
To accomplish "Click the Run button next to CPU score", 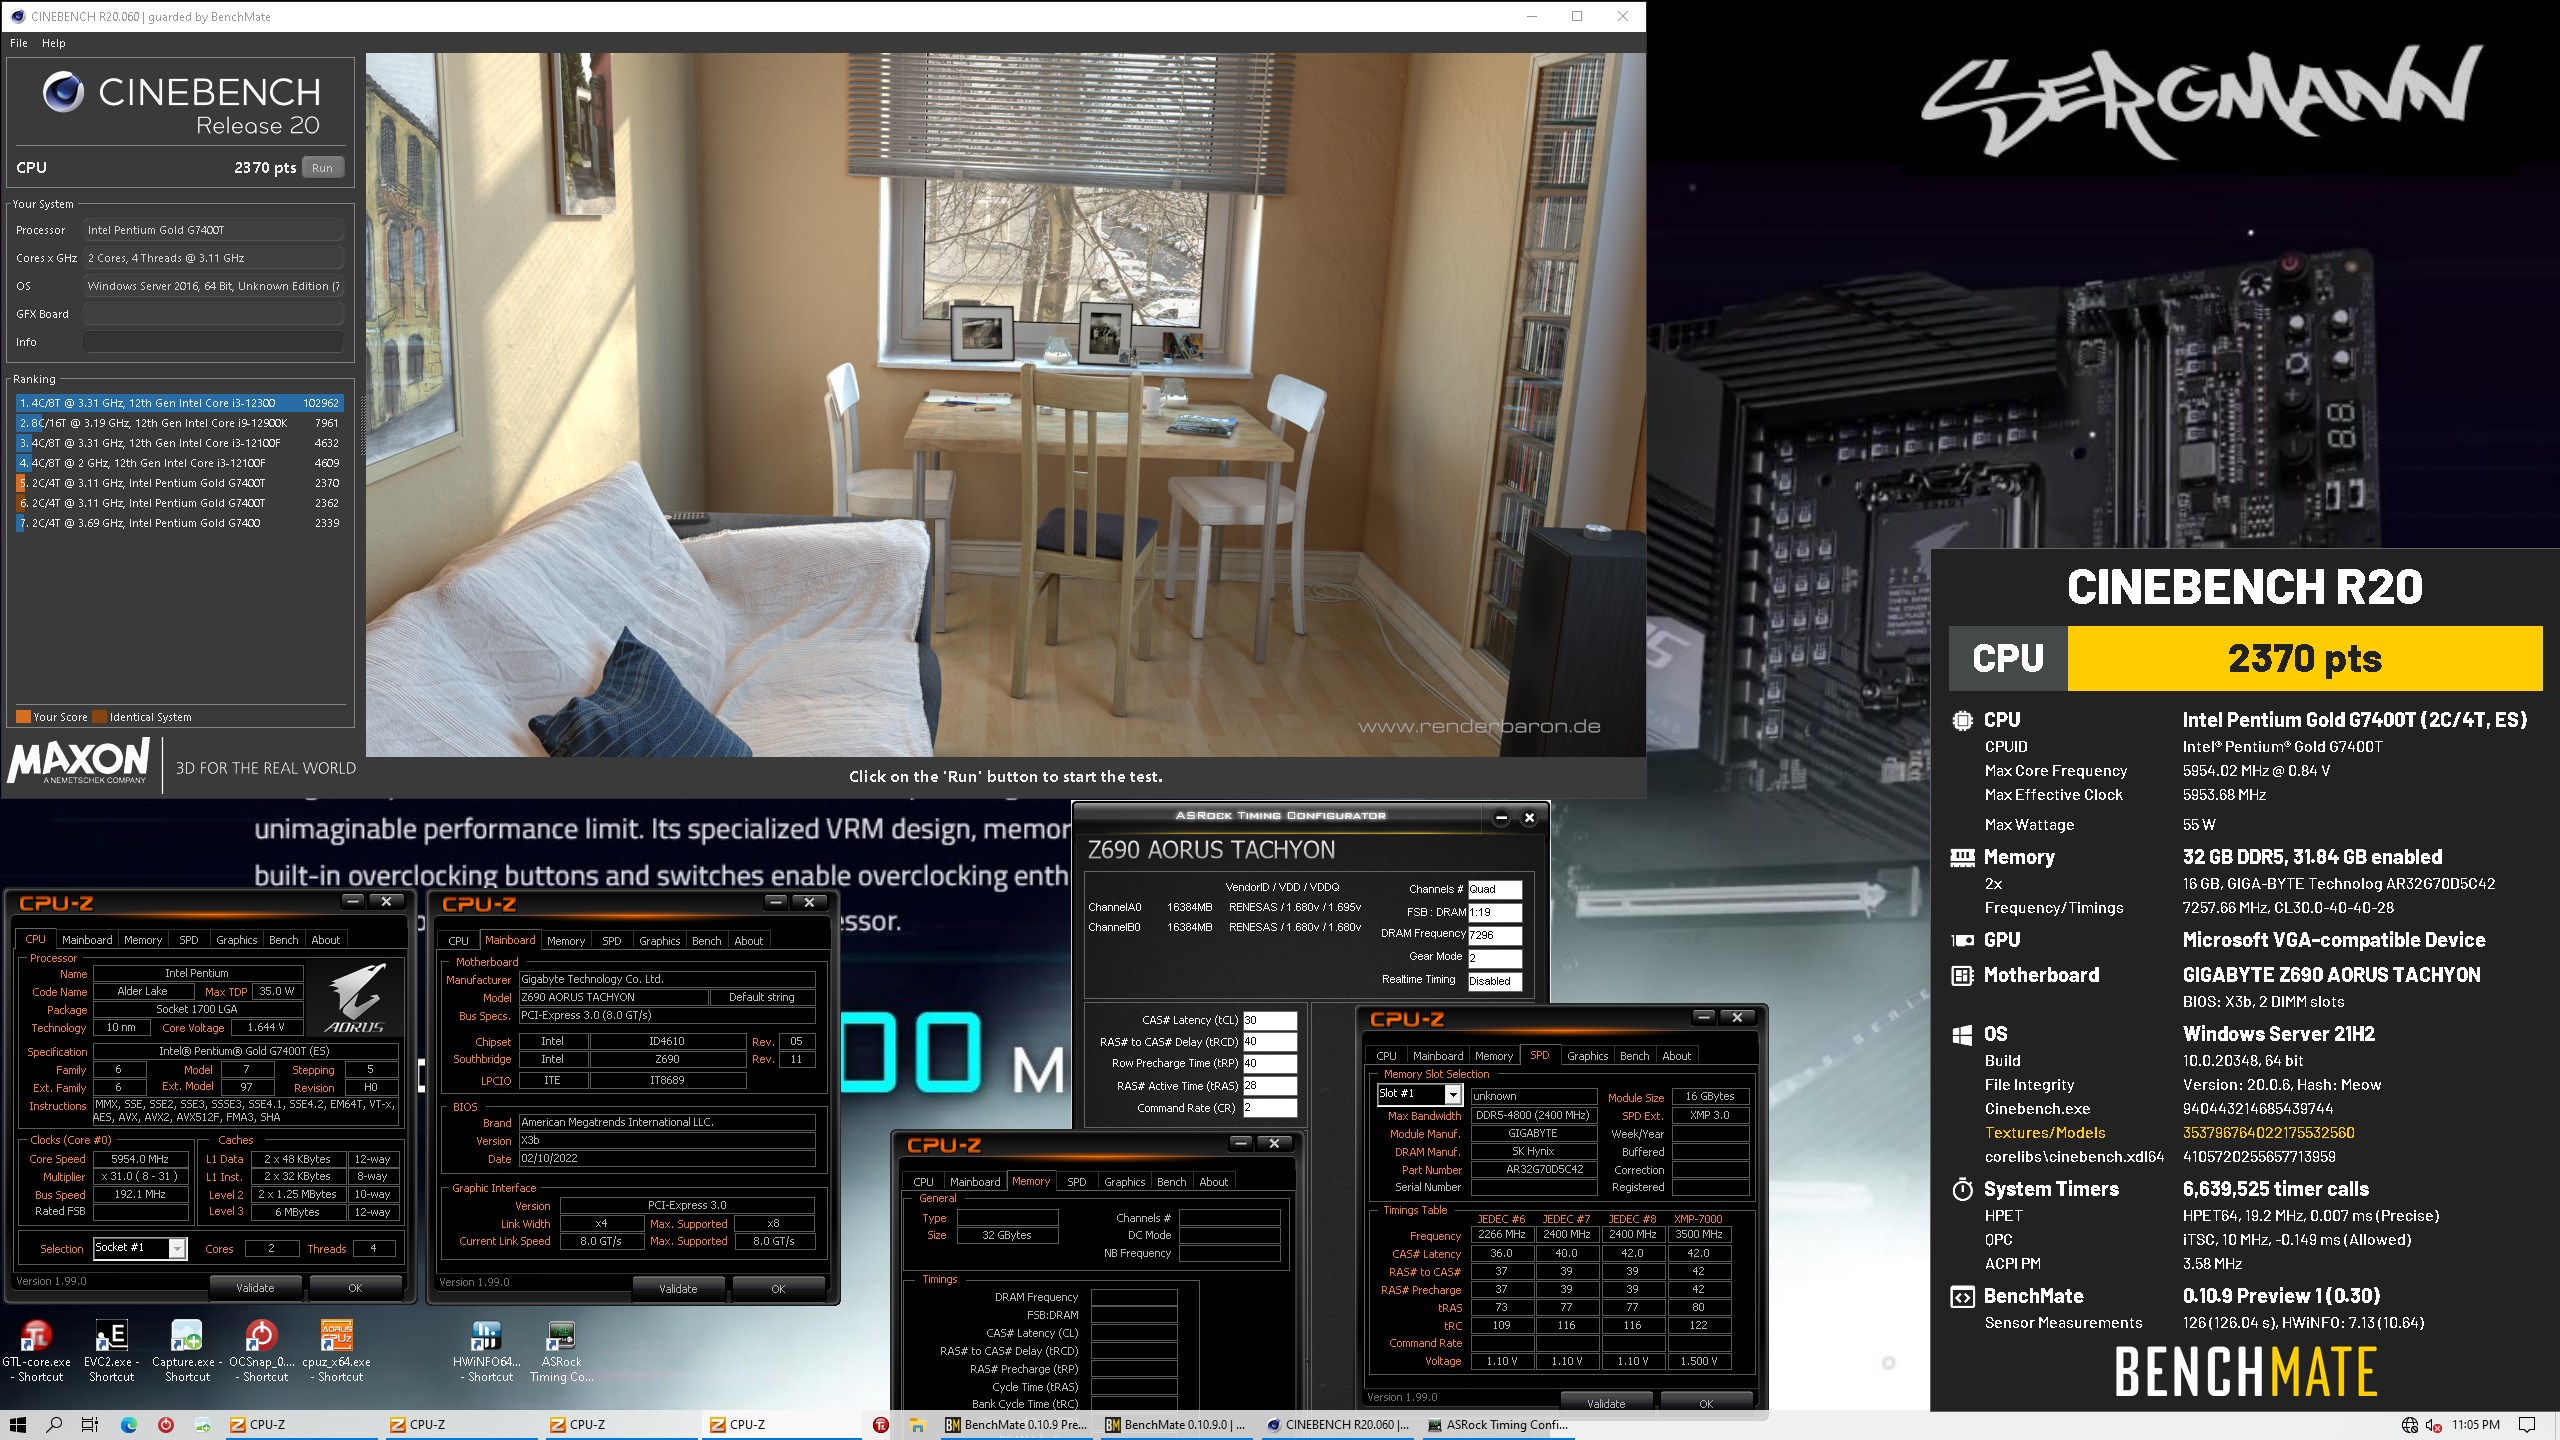I will pos(322,168).
